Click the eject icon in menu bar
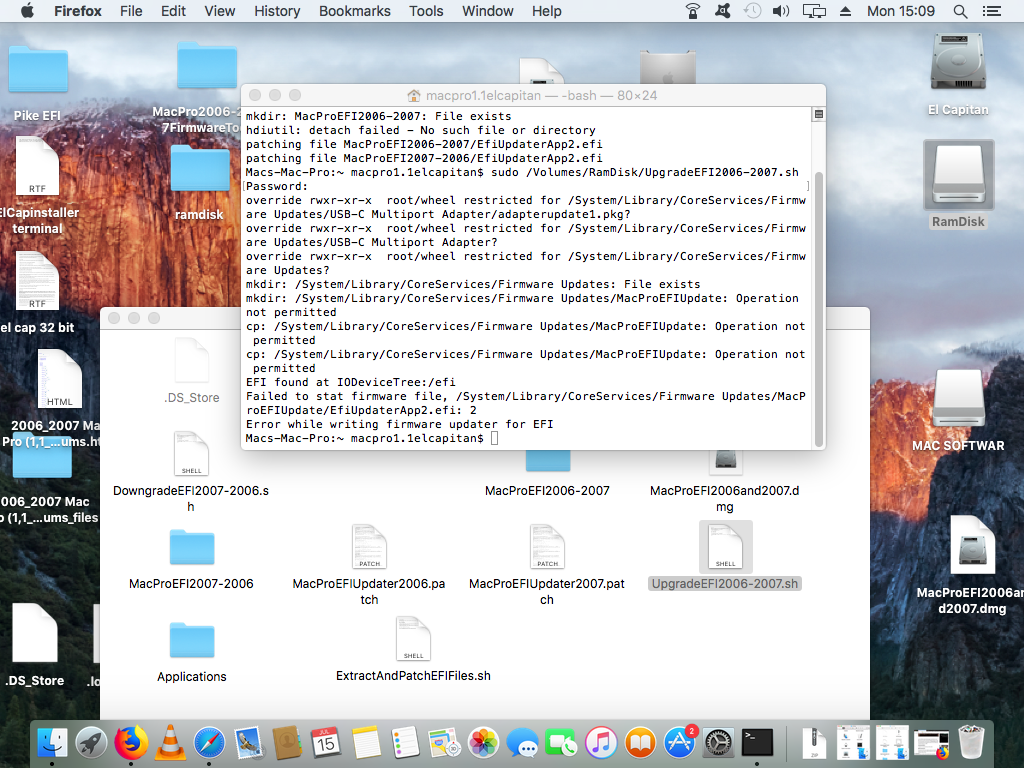1024x768 pixels. (x=845, y=11)
